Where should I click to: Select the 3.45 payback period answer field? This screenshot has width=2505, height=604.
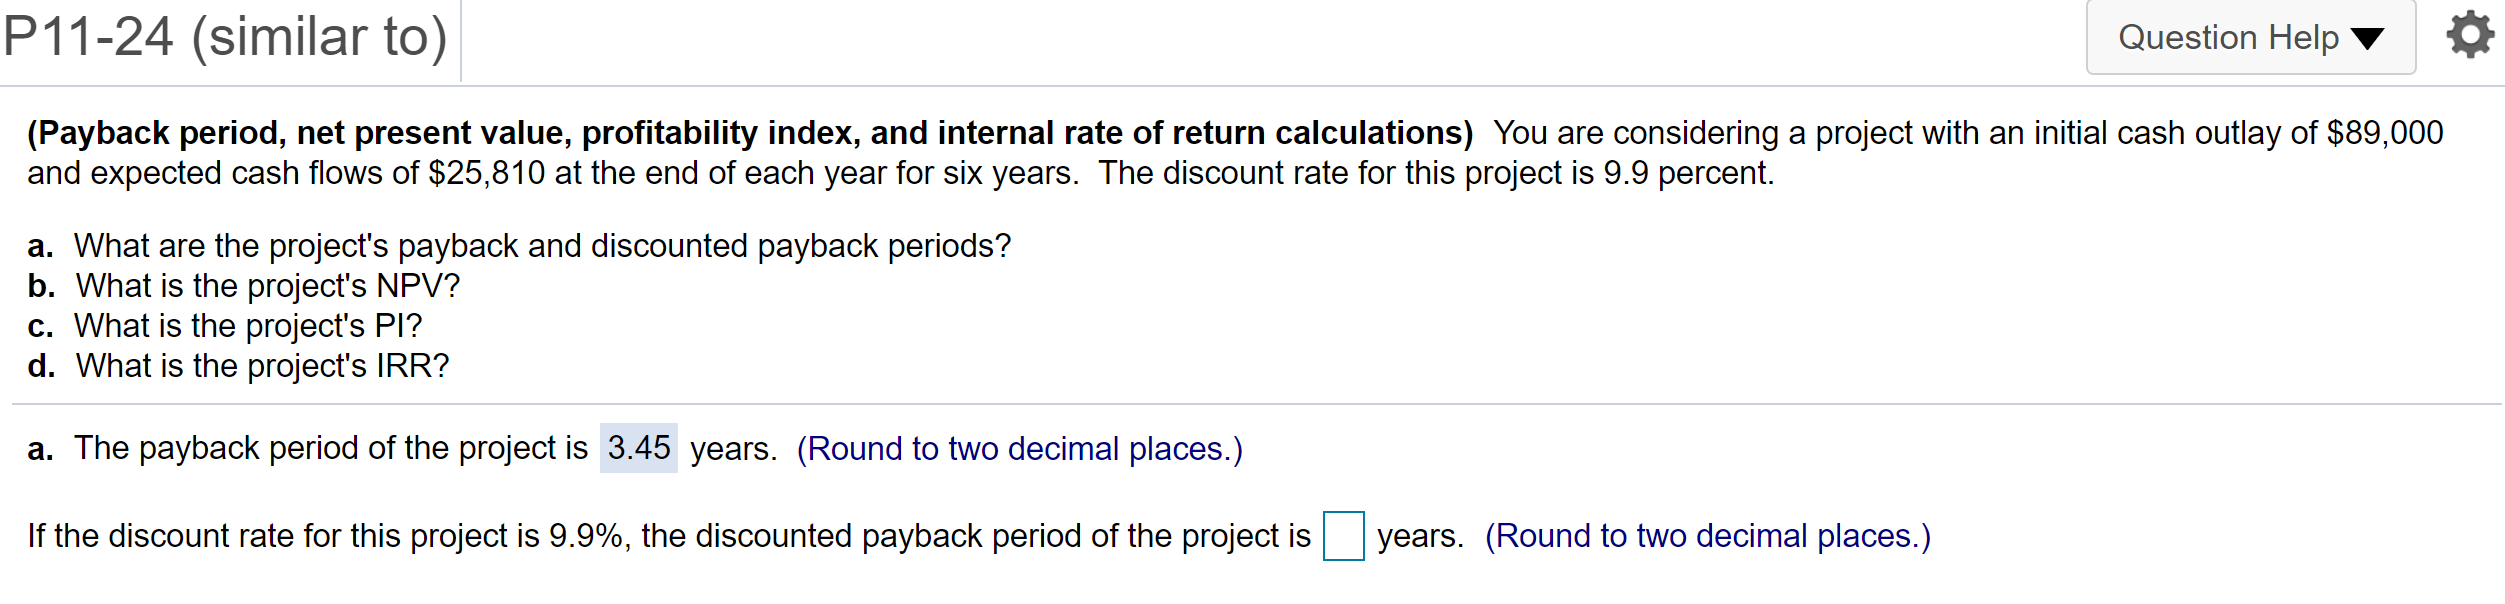tap(640, 448)
